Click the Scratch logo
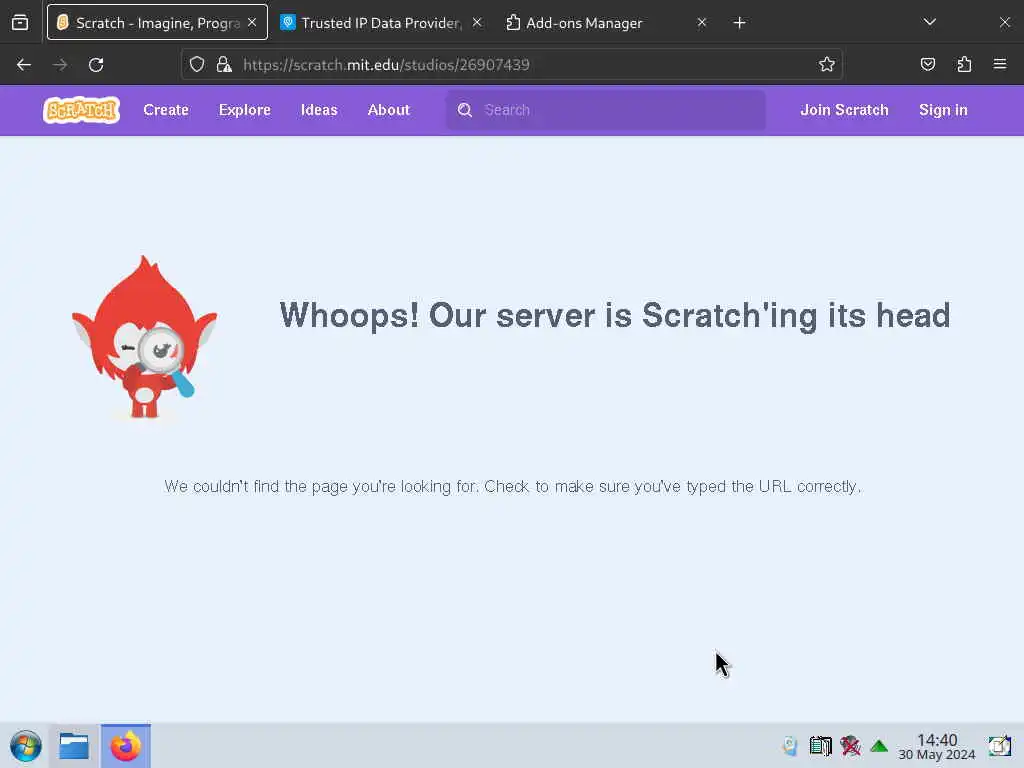The height and width of the screenshot is (768, 1024). (x=82, y=110)
